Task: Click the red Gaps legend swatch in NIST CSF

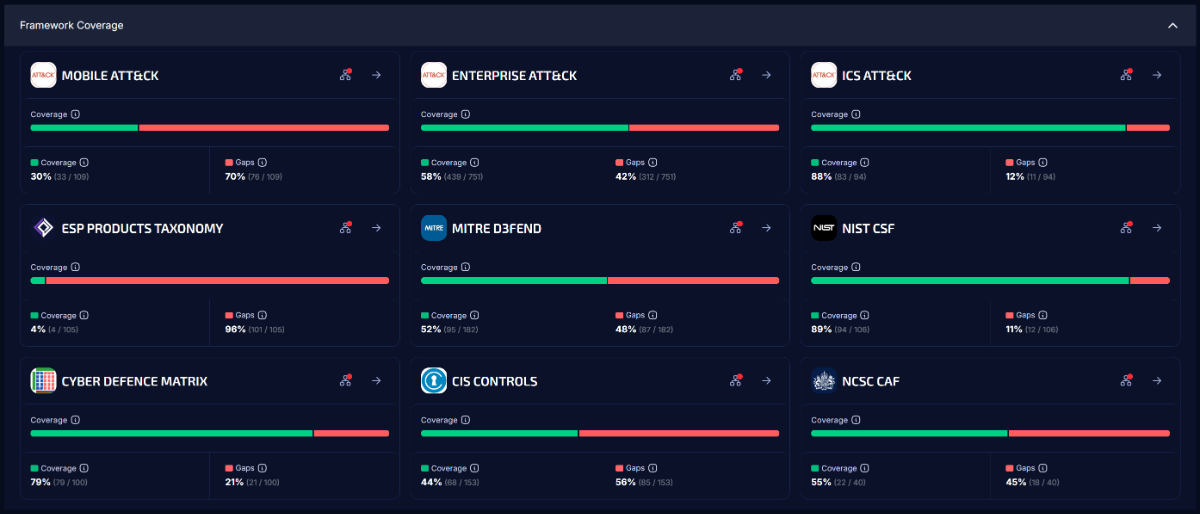Action: point(1009,315)
